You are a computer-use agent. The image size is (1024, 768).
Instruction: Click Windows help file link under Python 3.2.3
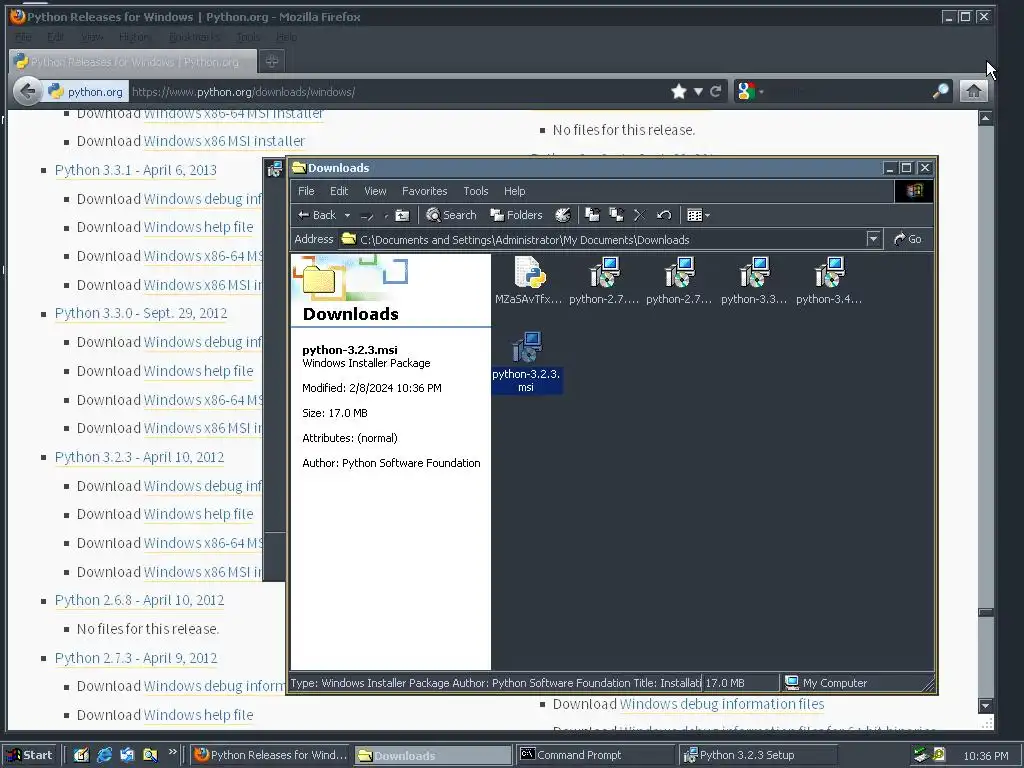pos(198,515)
